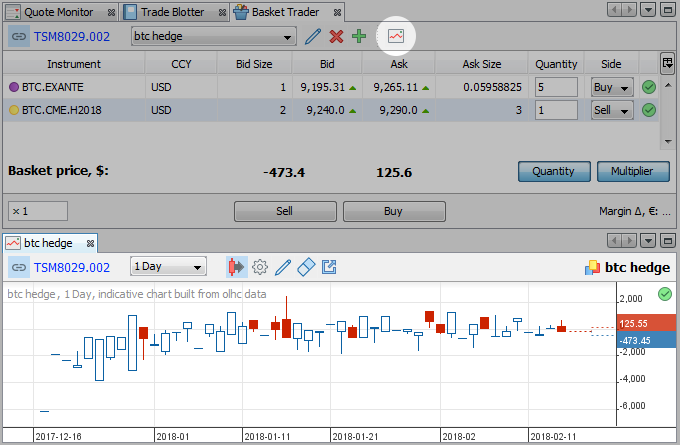680x445 pixels.
Task: Switch to Quote Monitor tab
Action: coord(58,12)
